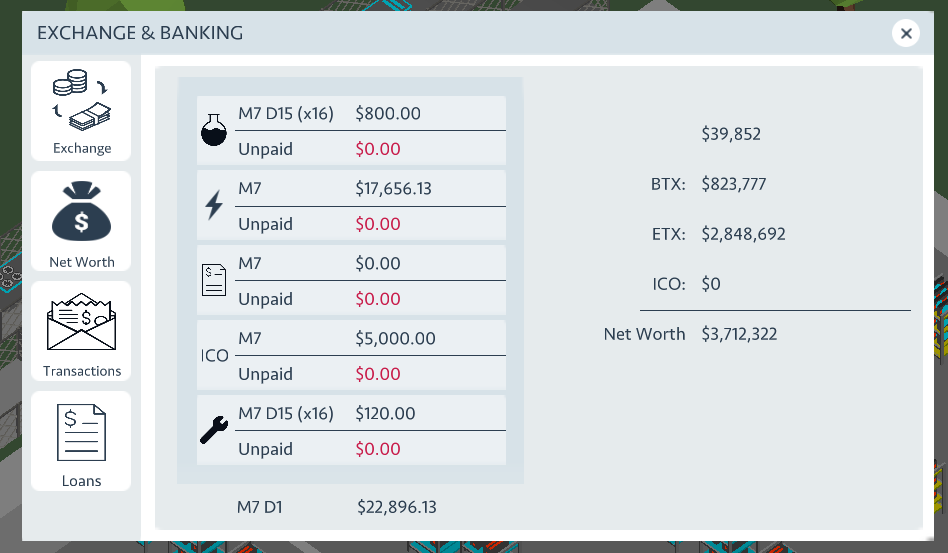Click the $5,000.00 ICO bill row
948x553 pixels.
pyautogui.click(x=351, y=355)
